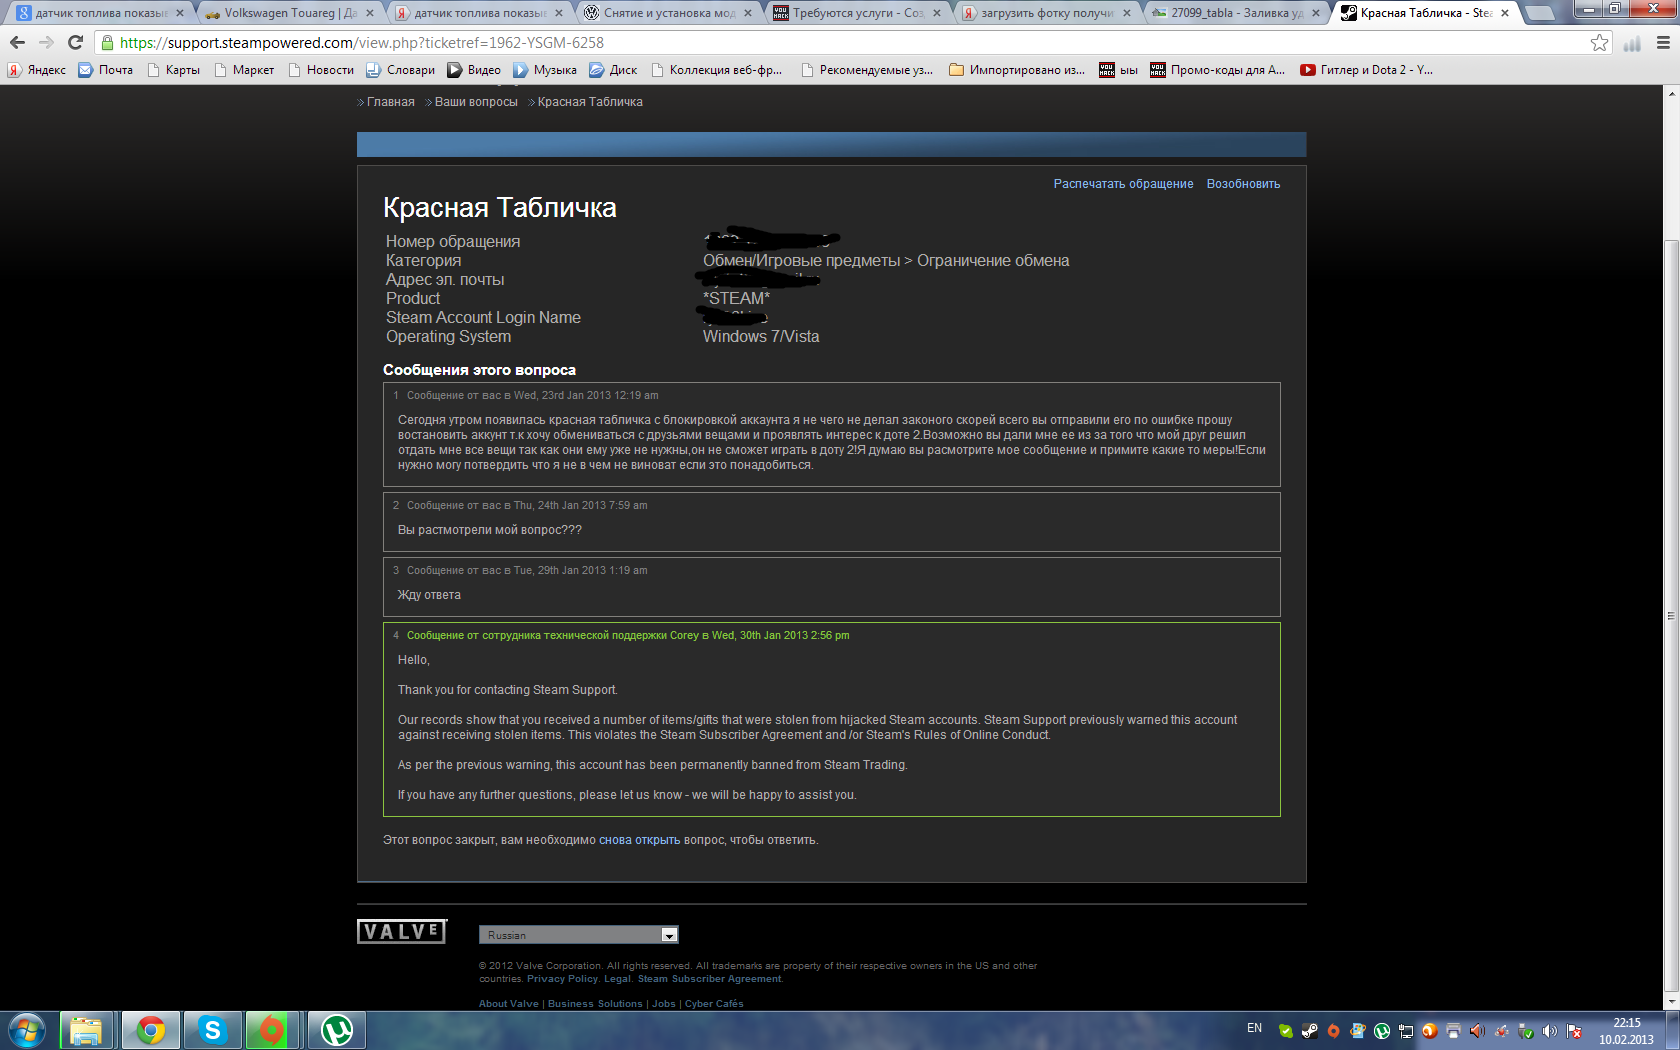Click the network tray icon
This screenshot has width=1680, height=1050.
tap(1405, 1031)
